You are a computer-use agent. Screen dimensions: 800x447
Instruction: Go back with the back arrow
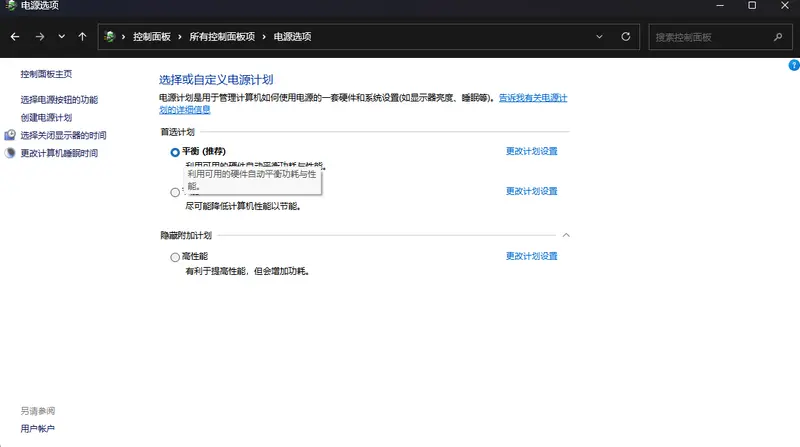click(x=15, y=37)
